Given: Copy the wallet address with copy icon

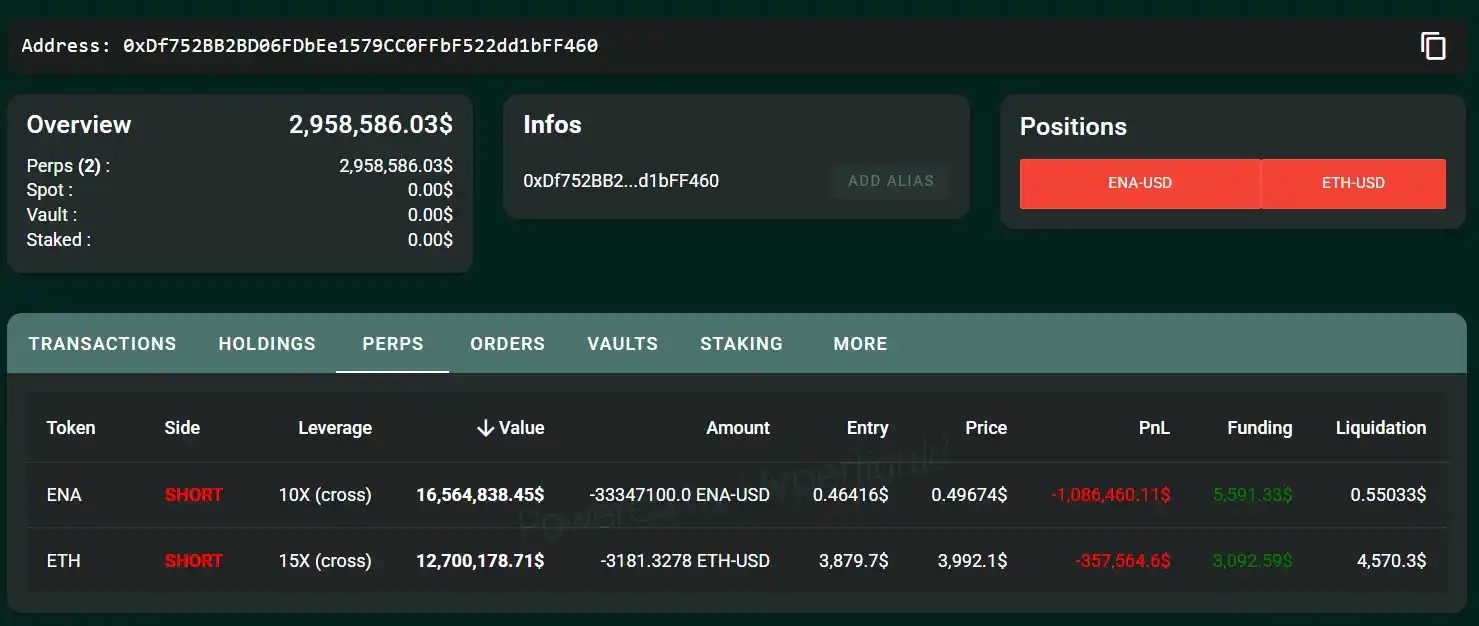Looking at the screenshot, I should click(1433, 46).
